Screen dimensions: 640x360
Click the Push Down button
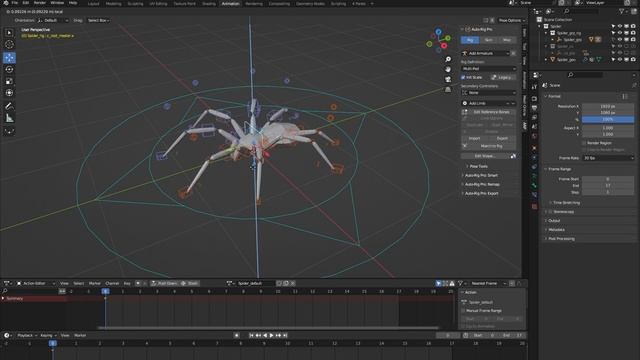(164, 283)
